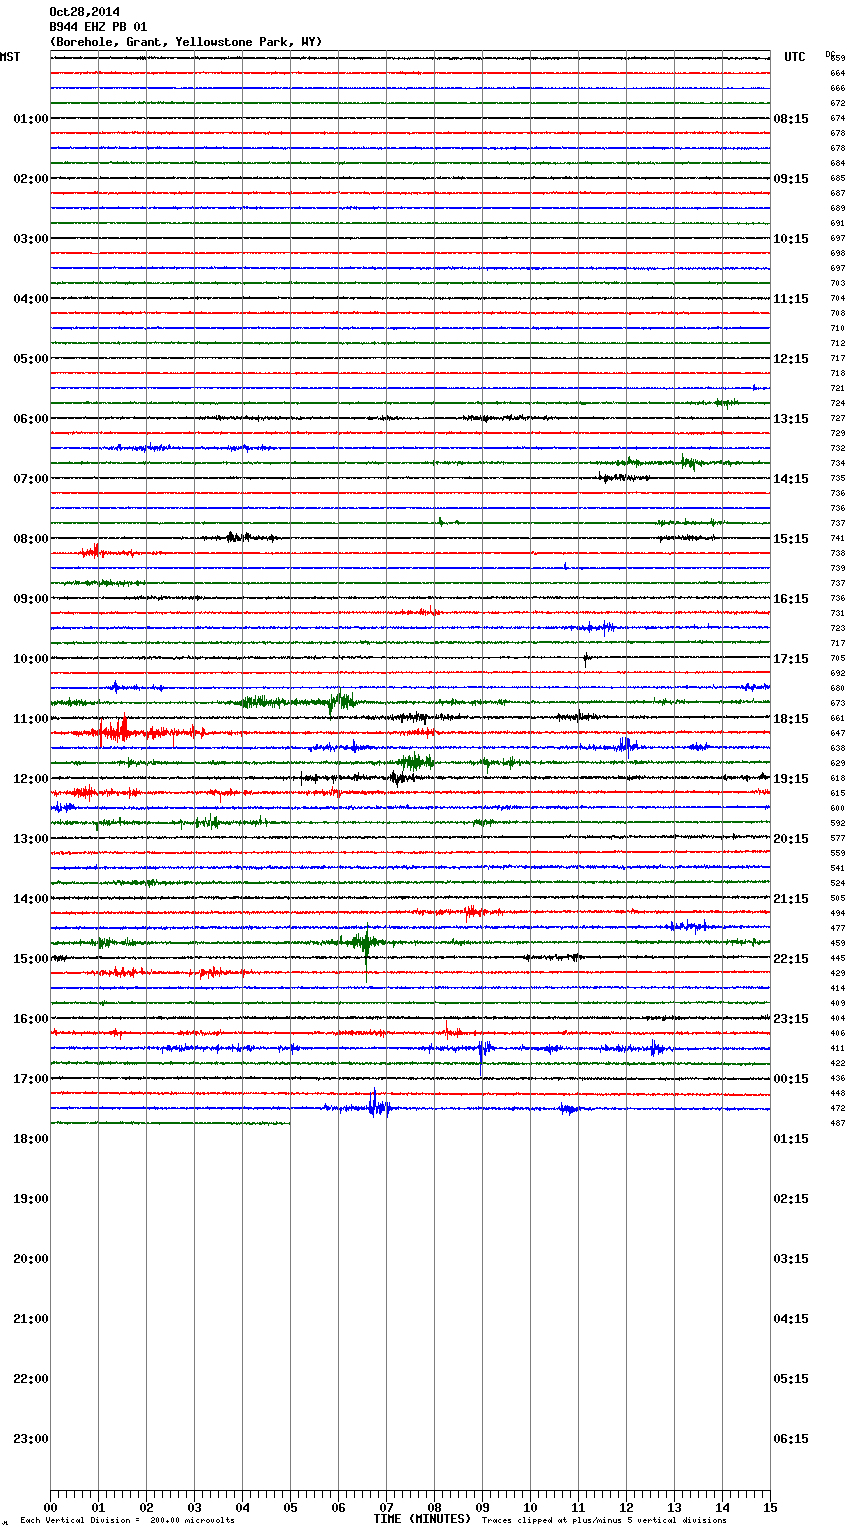The image size is (850, 1534).
Task: Select the 06:15 UTC time label
Action: click(x=791, y=1439)
